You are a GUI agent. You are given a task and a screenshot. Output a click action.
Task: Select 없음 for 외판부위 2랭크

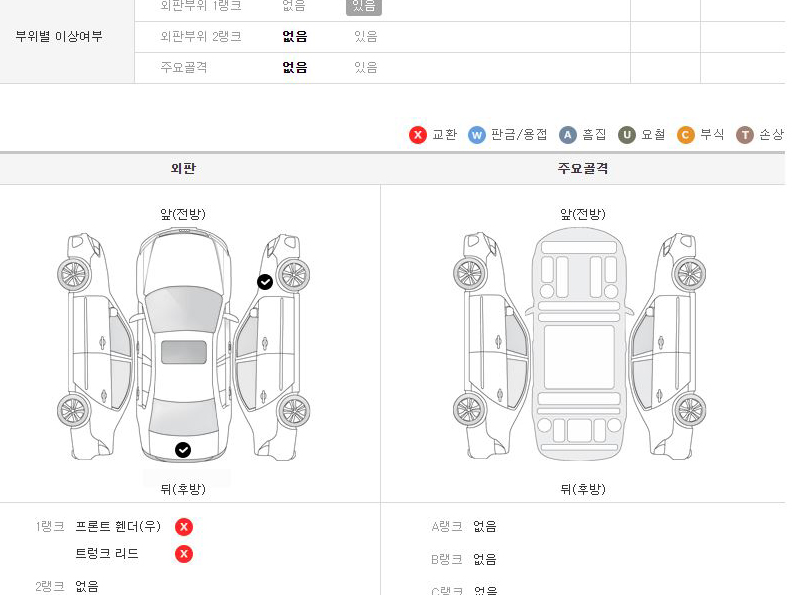coord(295,36)
